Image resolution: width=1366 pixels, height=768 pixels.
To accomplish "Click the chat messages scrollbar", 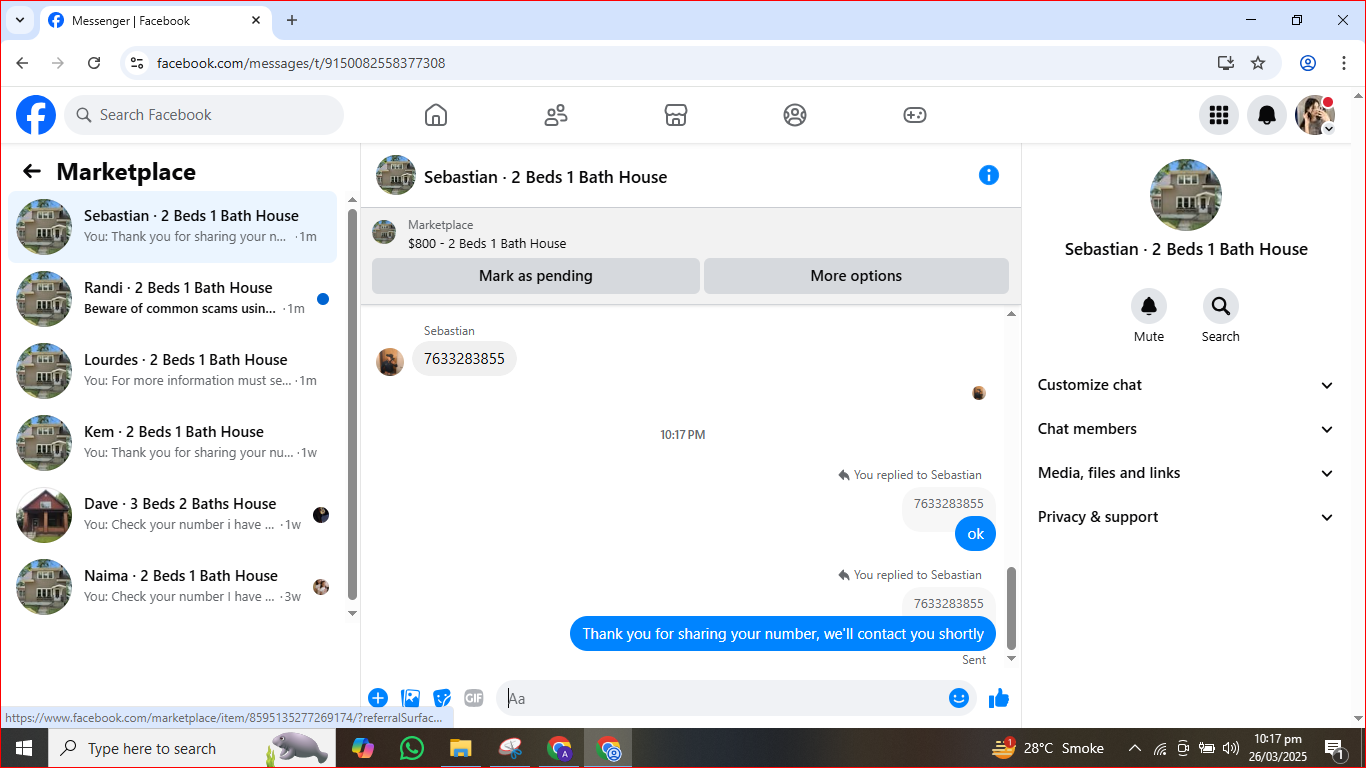I will point(1011,608).
